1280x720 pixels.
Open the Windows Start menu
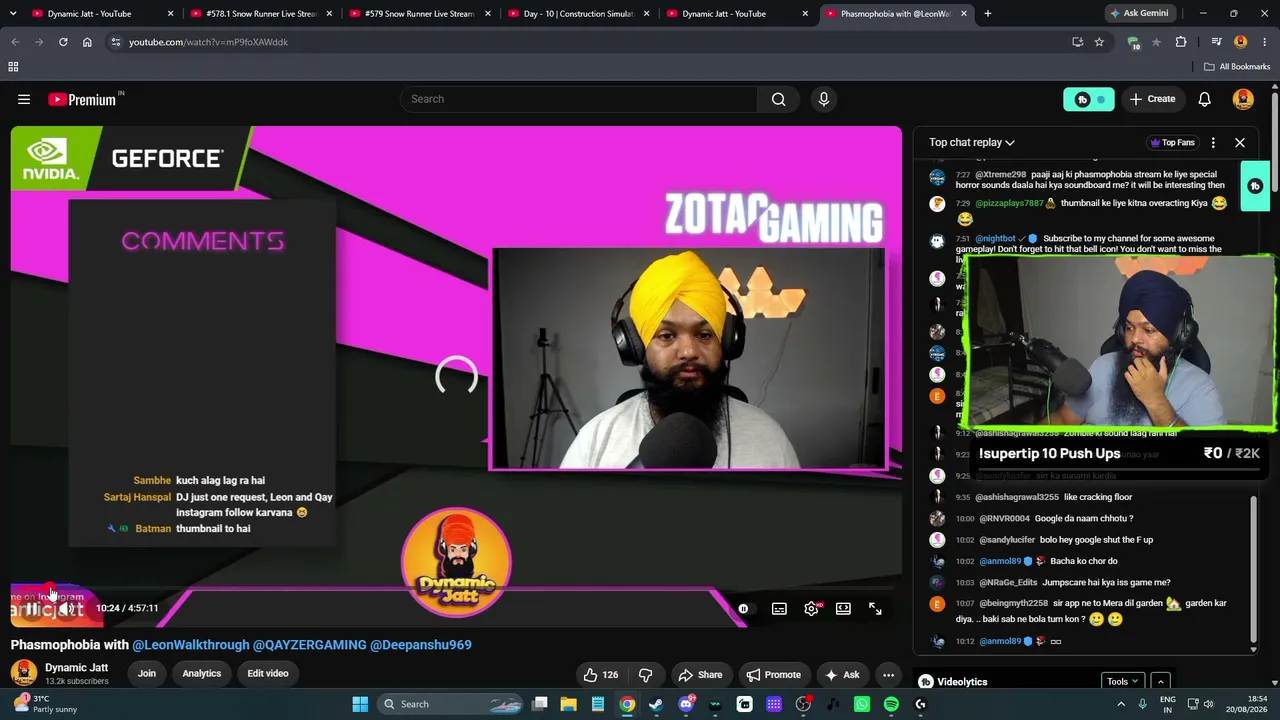pyautogui.click(x=360, y=704)
